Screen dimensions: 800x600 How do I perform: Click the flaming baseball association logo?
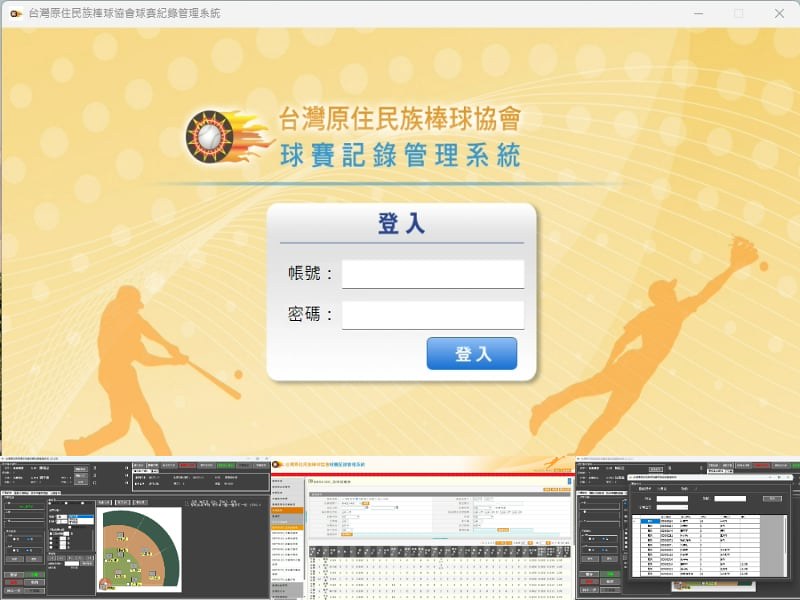coord(212,136)
